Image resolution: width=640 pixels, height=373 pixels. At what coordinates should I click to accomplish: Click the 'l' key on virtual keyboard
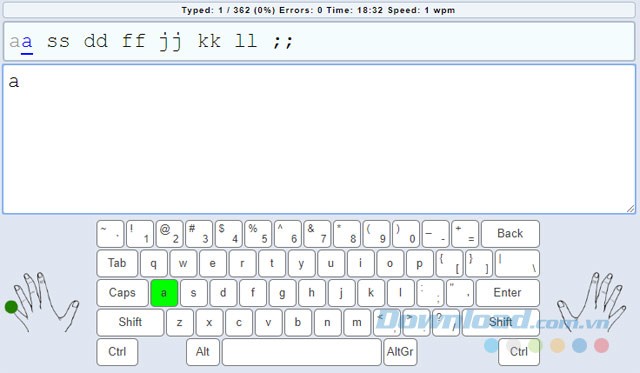[x=400, y=293]
